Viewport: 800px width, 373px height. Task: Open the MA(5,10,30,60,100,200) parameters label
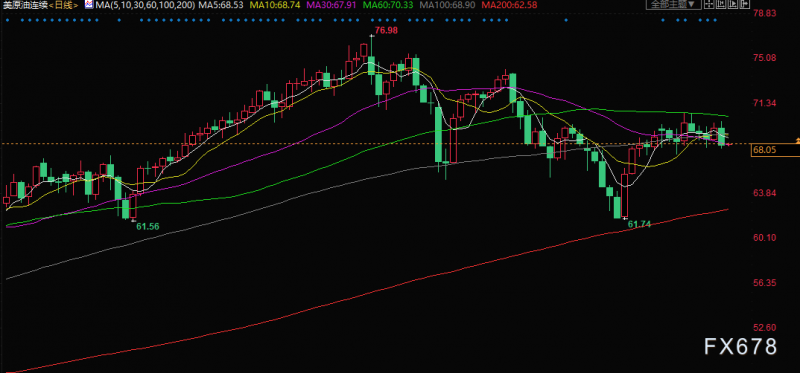tap(145, 5)
